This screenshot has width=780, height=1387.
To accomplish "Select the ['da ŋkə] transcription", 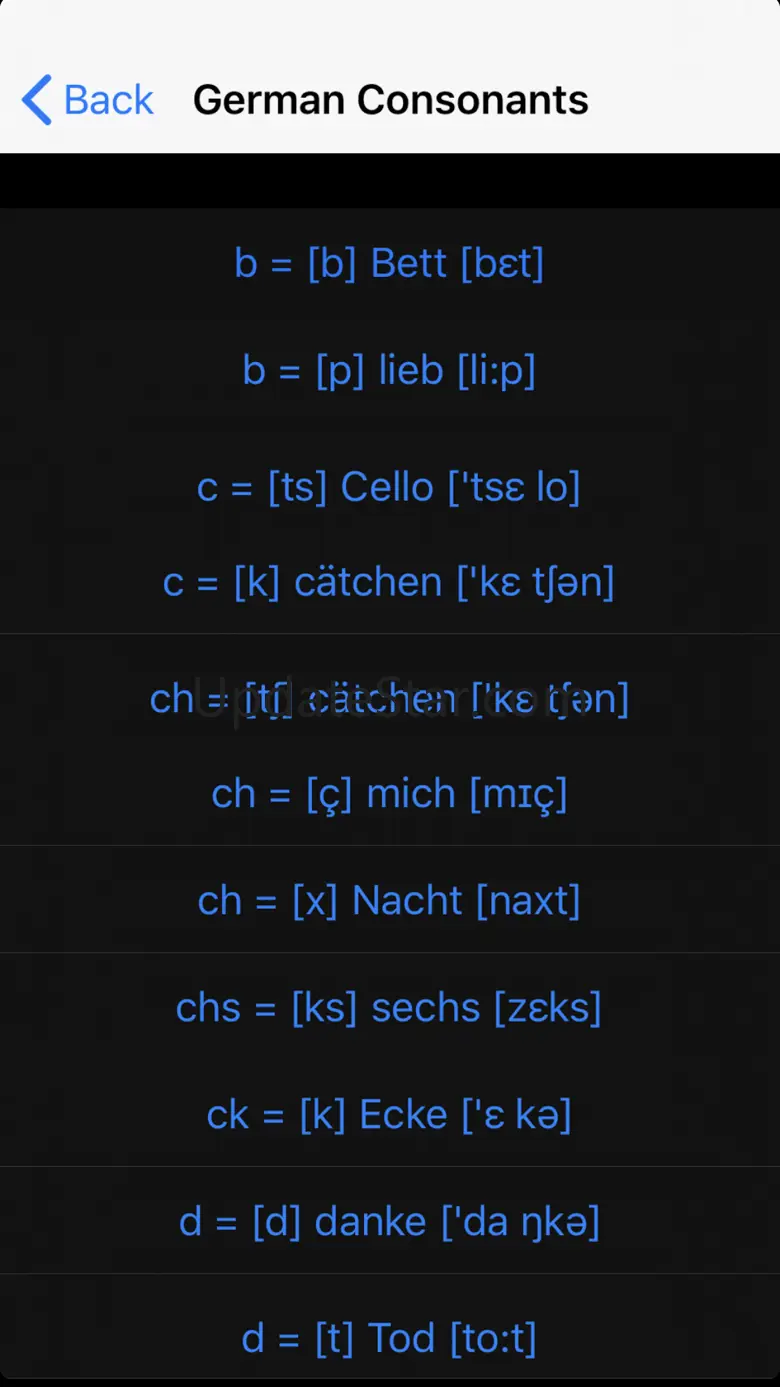I will click(x=521, y=1222).
